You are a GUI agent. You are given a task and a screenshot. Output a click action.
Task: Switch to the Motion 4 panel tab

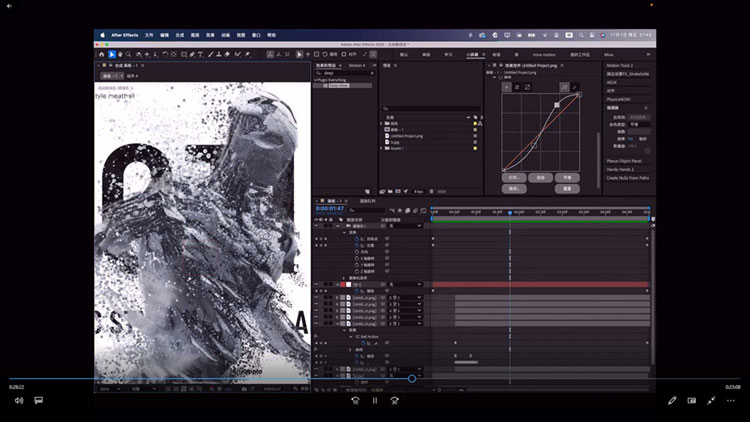[x=357, y=65]
